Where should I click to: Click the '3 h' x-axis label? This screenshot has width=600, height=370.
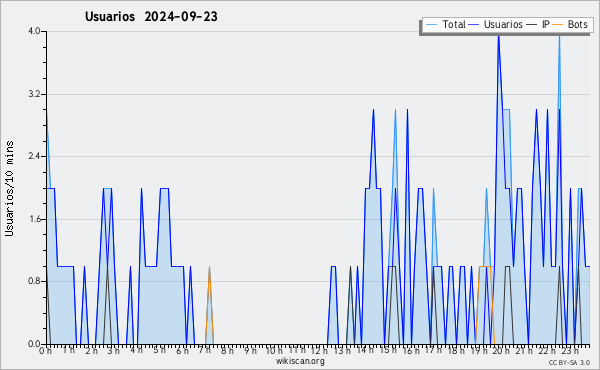point(114,350)
